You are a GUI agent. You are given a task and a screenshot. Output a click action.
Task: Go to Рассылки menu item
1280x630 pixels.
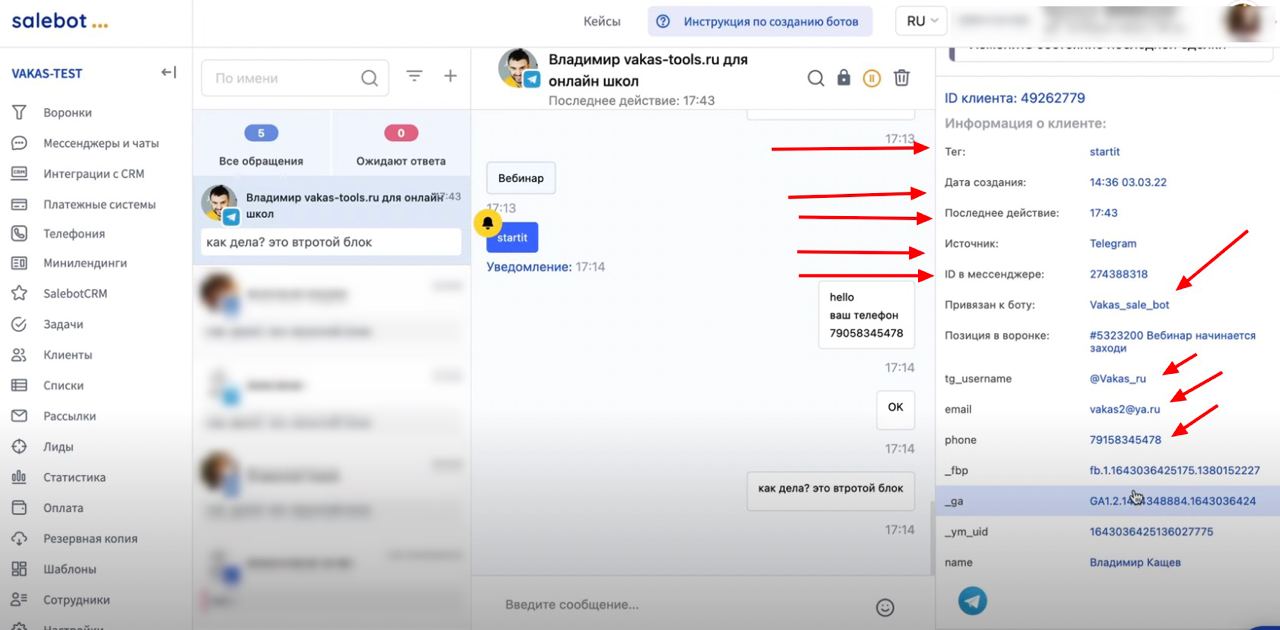tap(69, 416)
